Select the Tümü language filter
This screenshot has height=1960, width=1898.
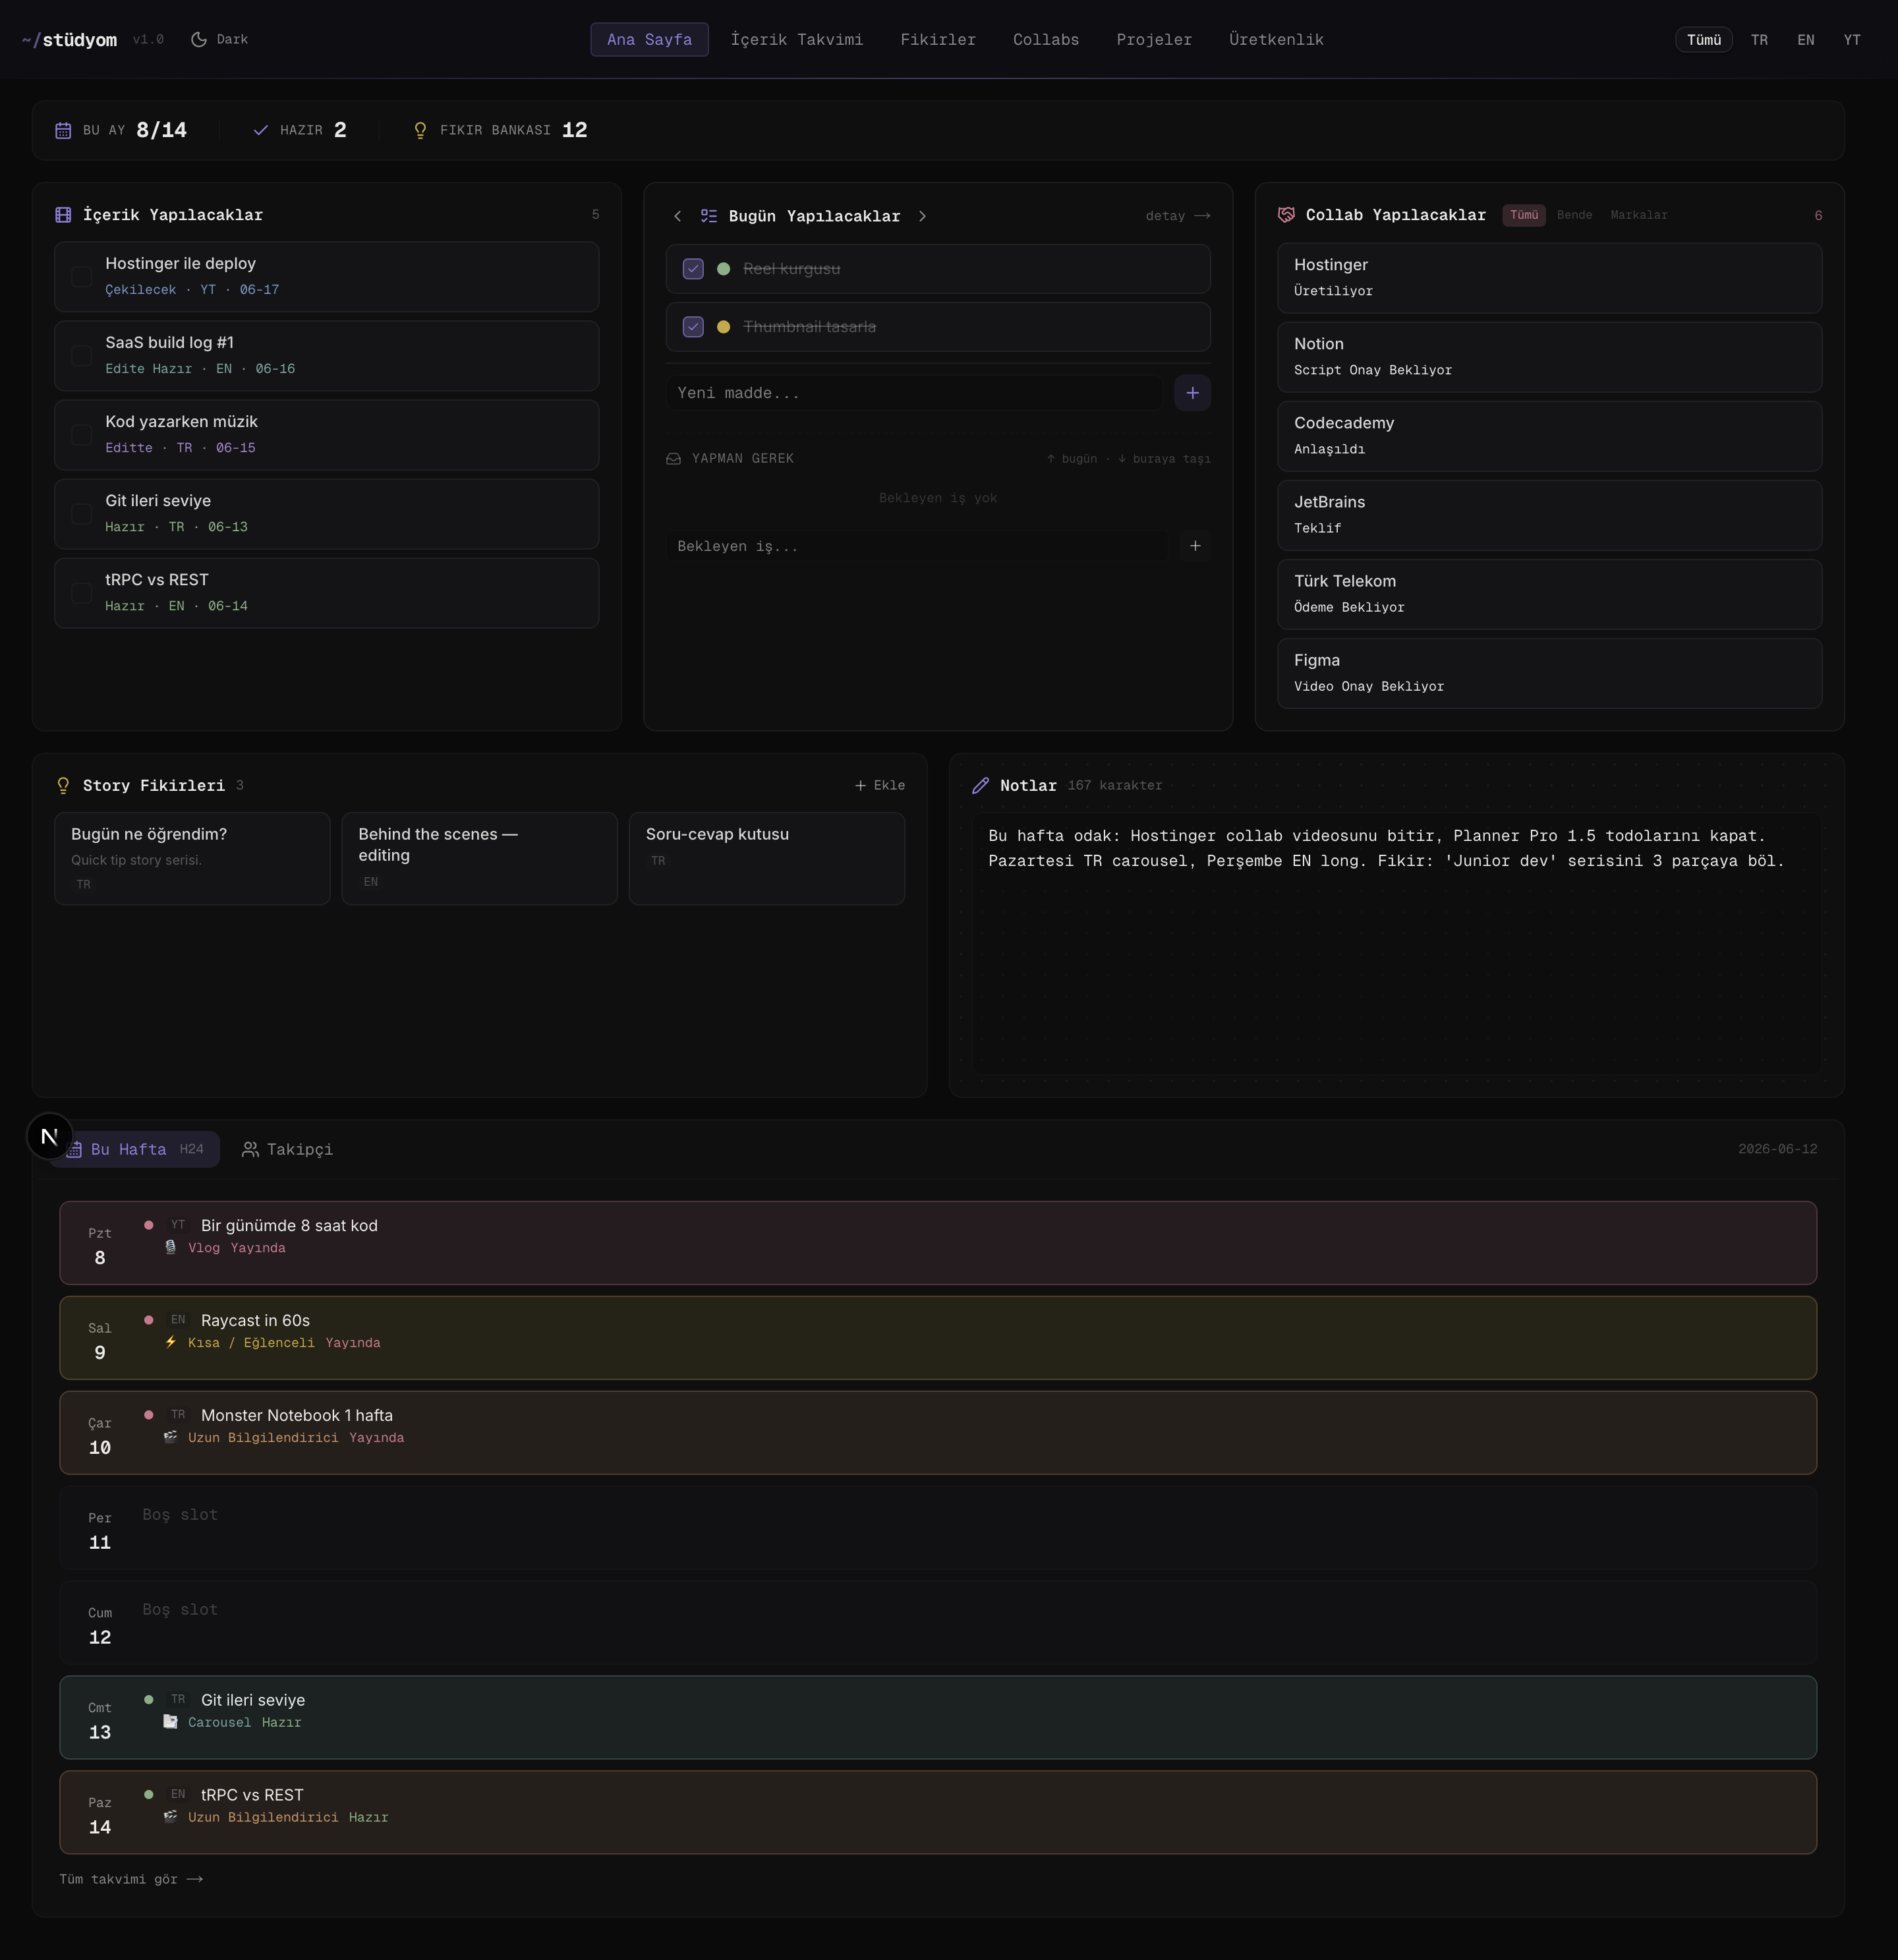1704,40
